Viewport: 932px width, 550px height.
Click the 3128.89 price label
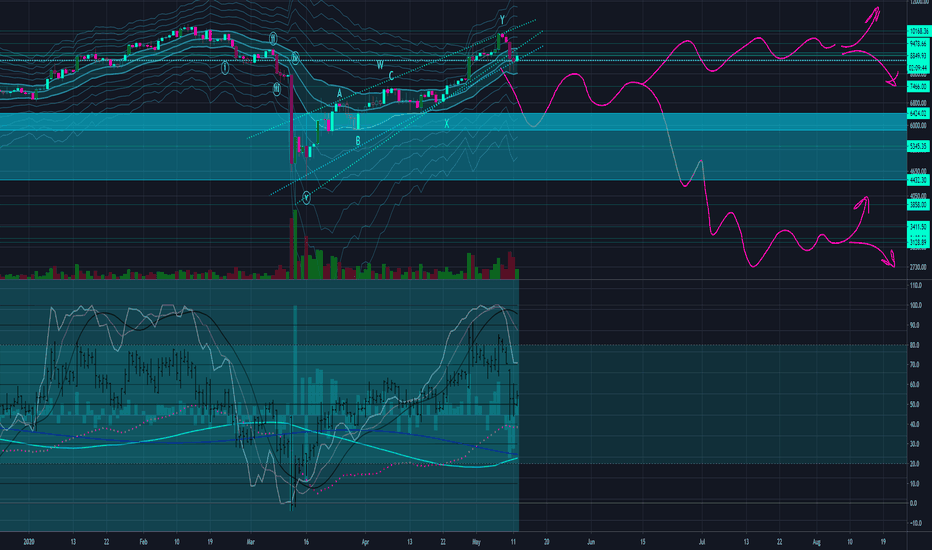(918, 242)
